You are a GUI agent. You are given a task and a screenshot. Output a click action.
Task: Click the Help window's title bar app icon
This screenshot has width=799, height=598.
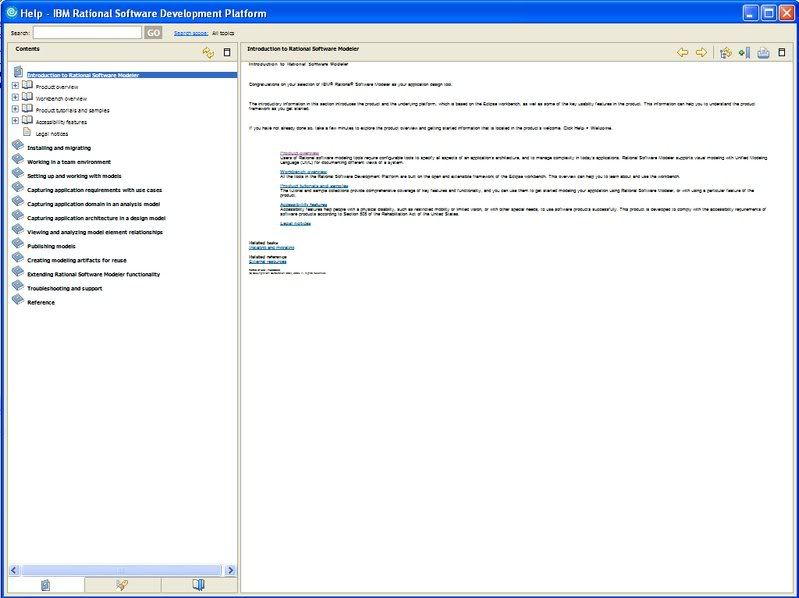tap(11, 12)
